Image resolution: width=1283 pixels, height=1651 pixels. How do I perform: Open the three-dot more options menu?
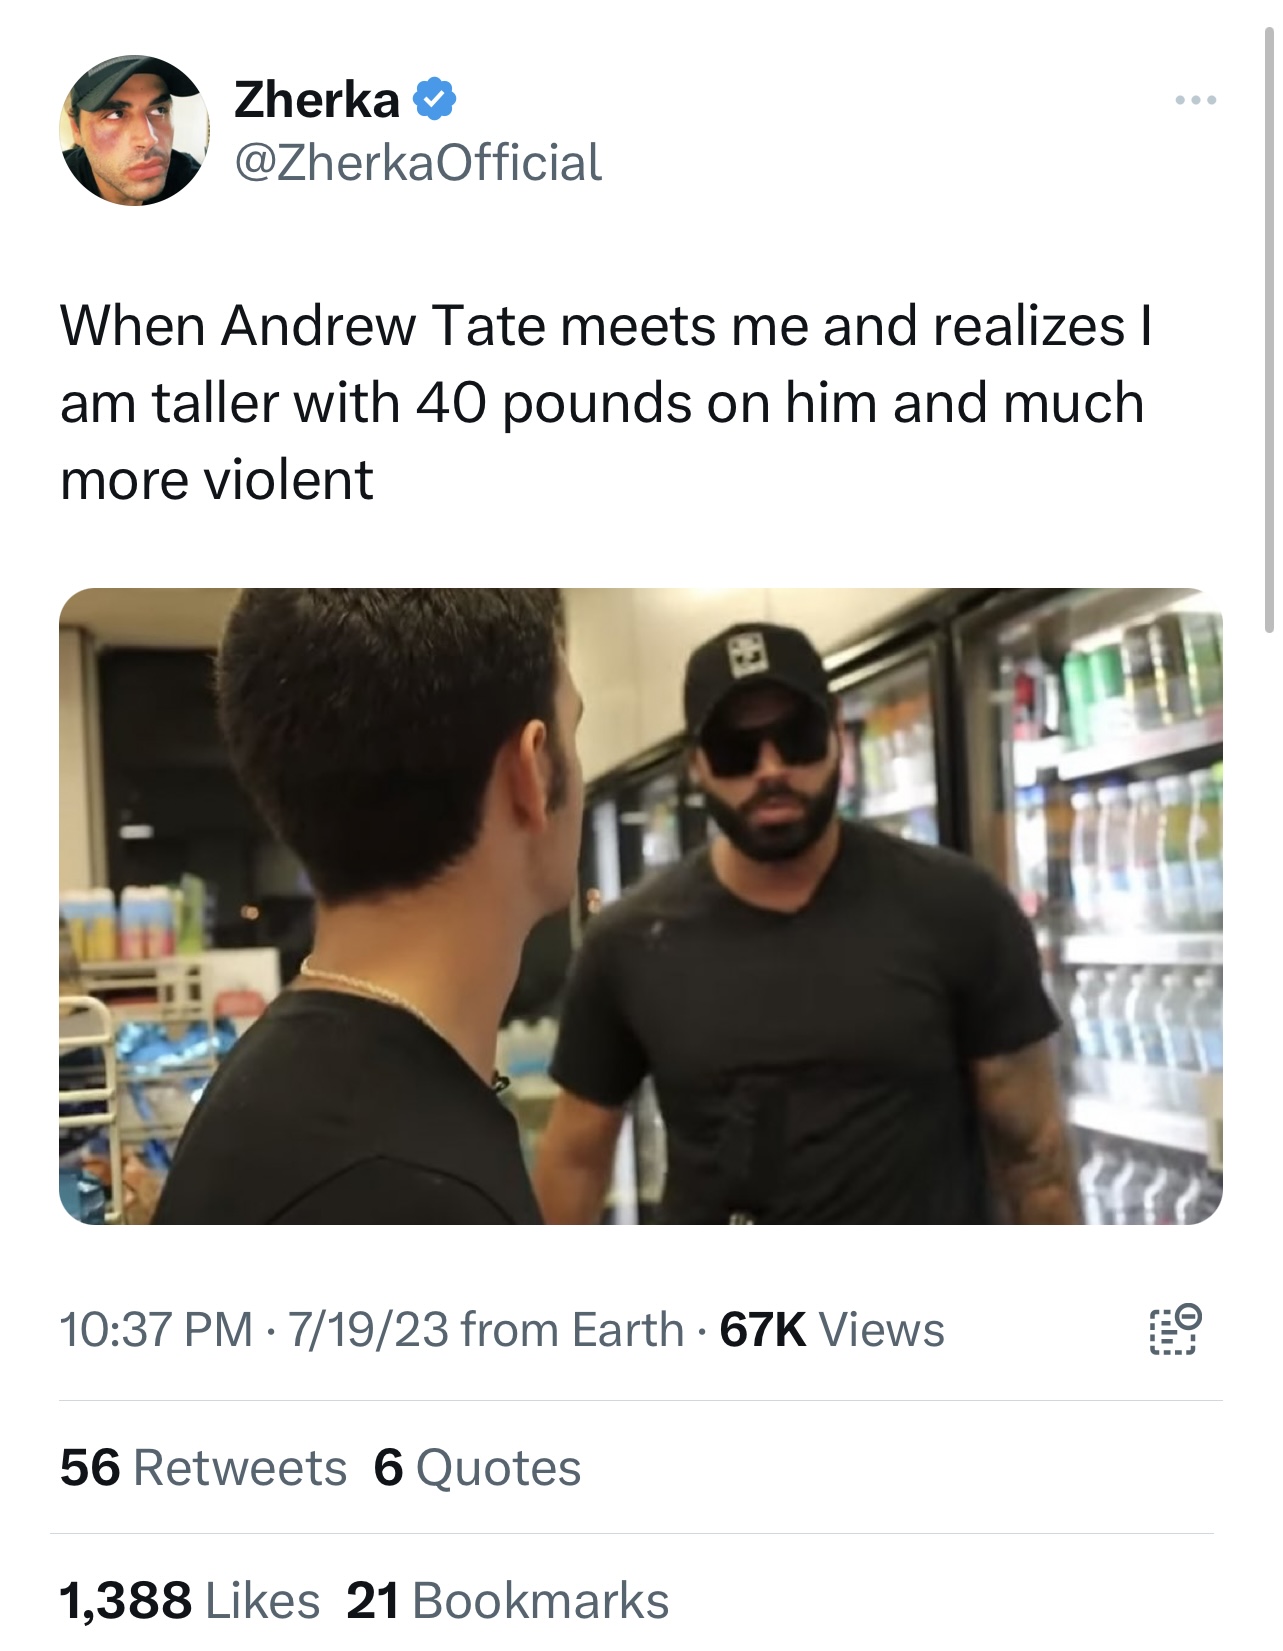point(1195,100)
